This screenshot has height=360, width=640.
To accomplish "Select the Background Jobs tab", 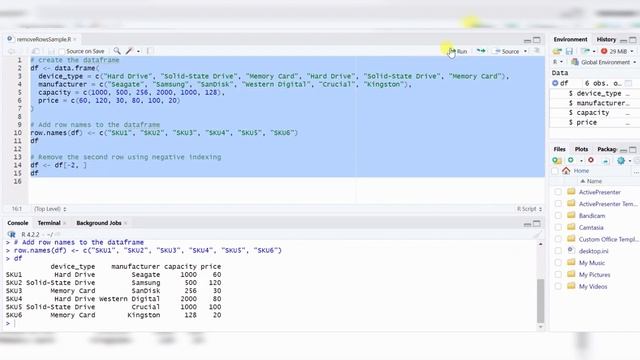I will [99, 223].
